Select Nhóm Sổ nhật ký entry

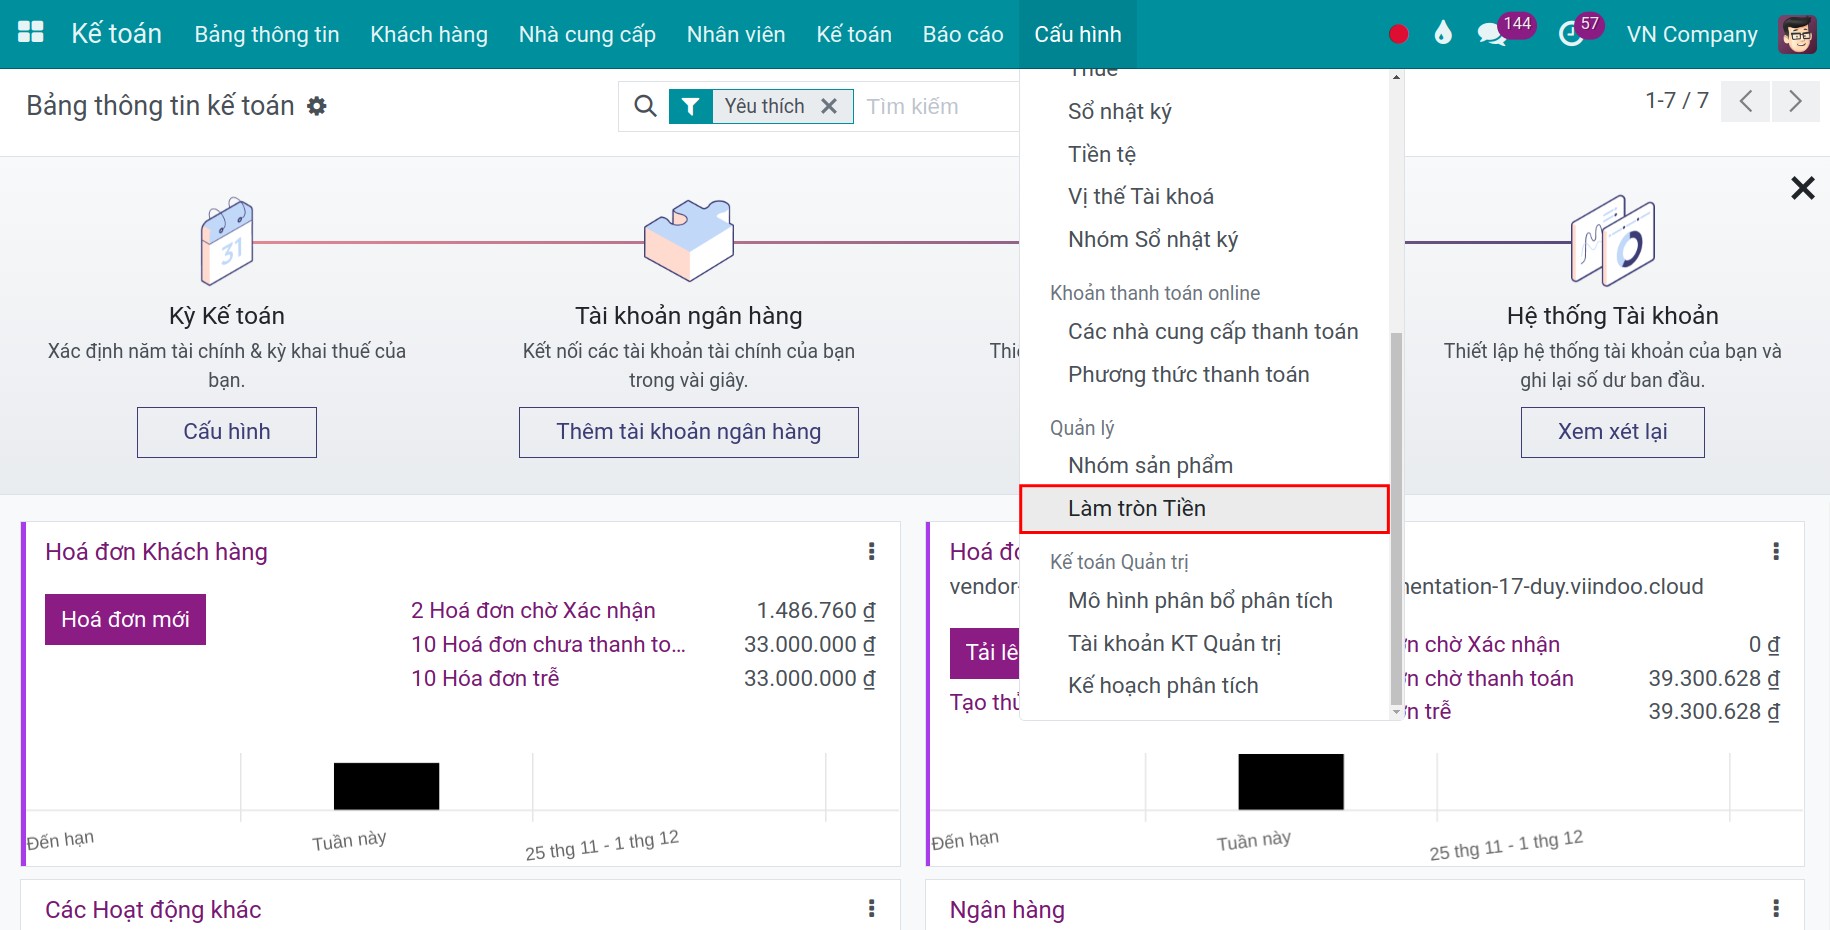pyautogui.click(x=1204, y=239)
